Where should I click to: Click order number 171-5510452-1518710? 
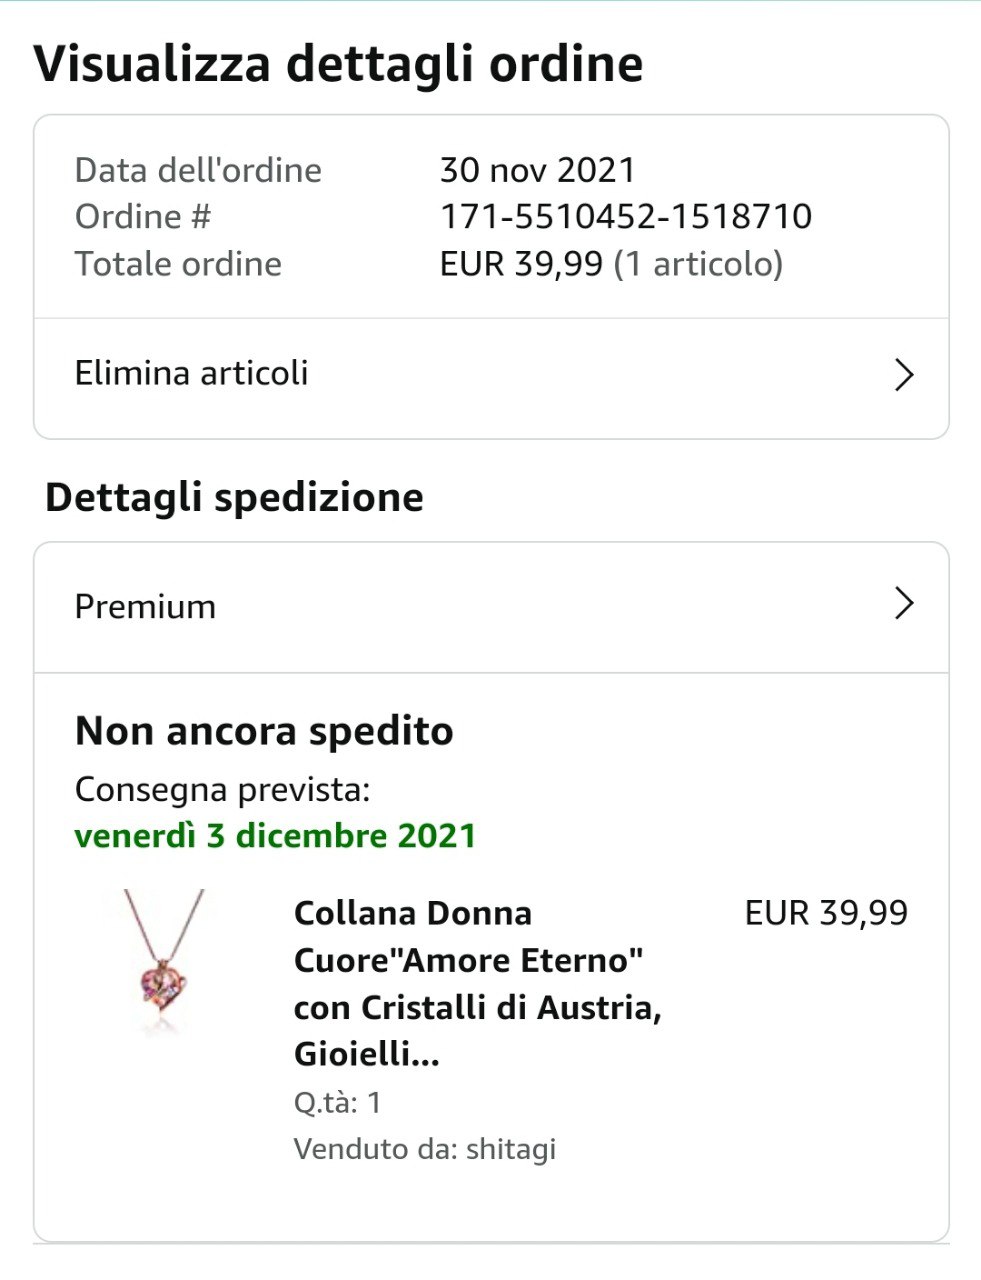coord(626,217)
